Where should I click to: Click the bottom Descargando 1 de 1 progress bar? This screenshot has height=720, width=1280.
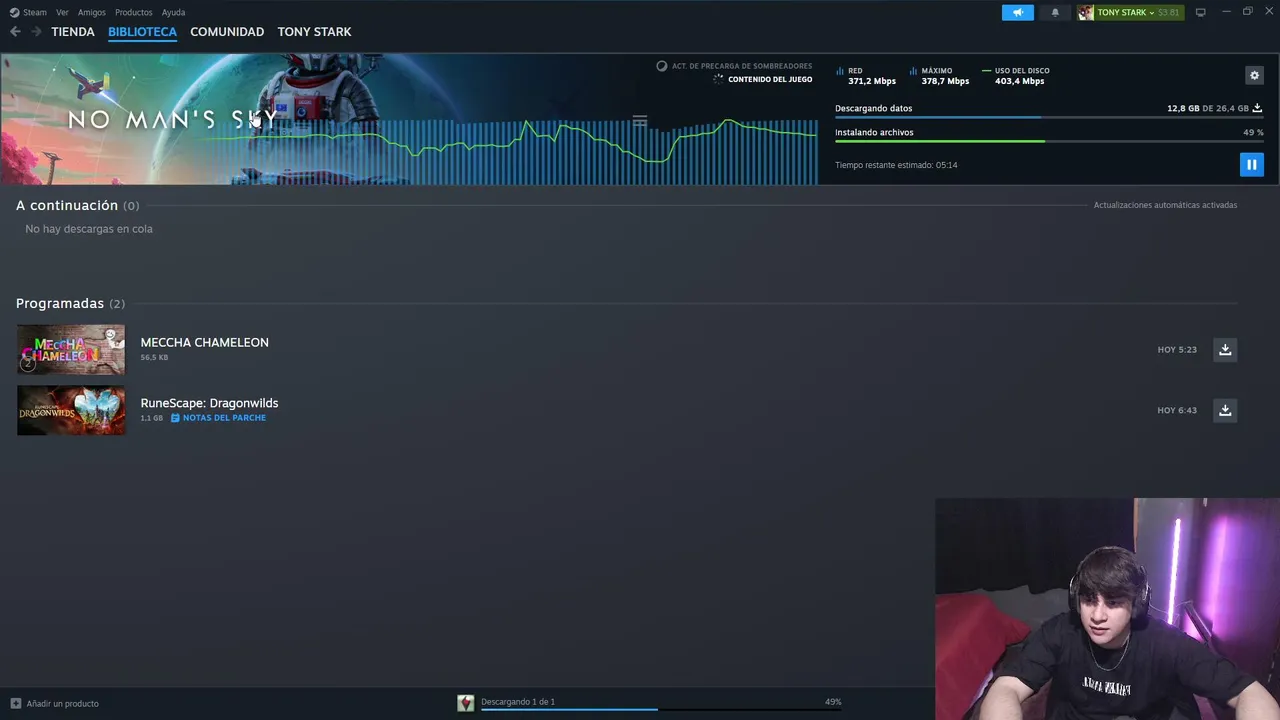point(660,709)
